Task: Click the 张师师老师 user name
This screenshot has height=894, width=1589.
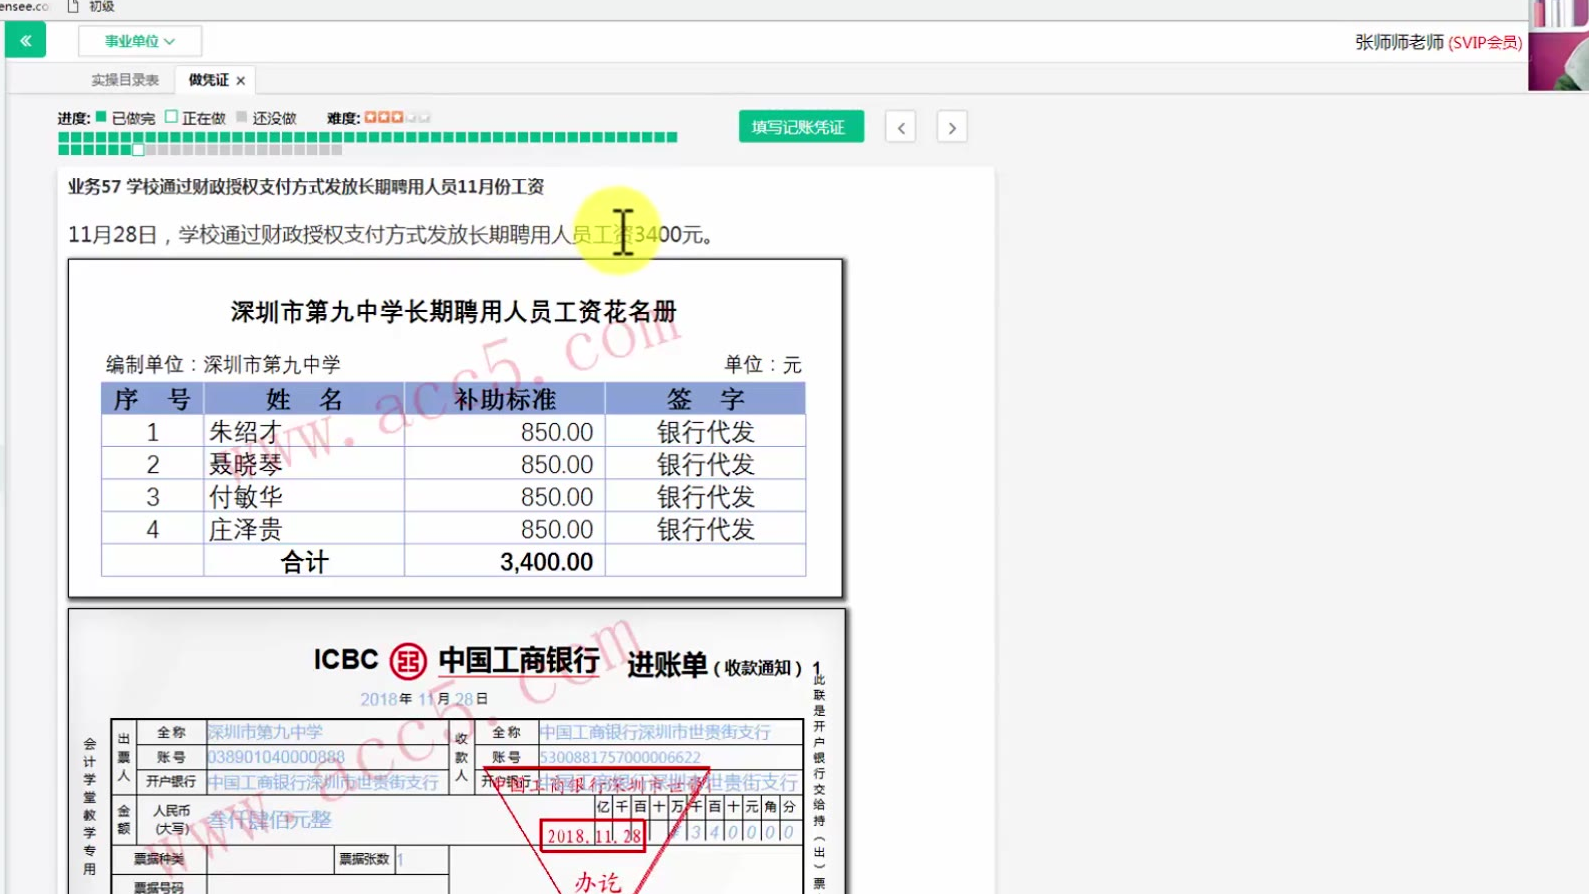Action: coord(1399,42)
